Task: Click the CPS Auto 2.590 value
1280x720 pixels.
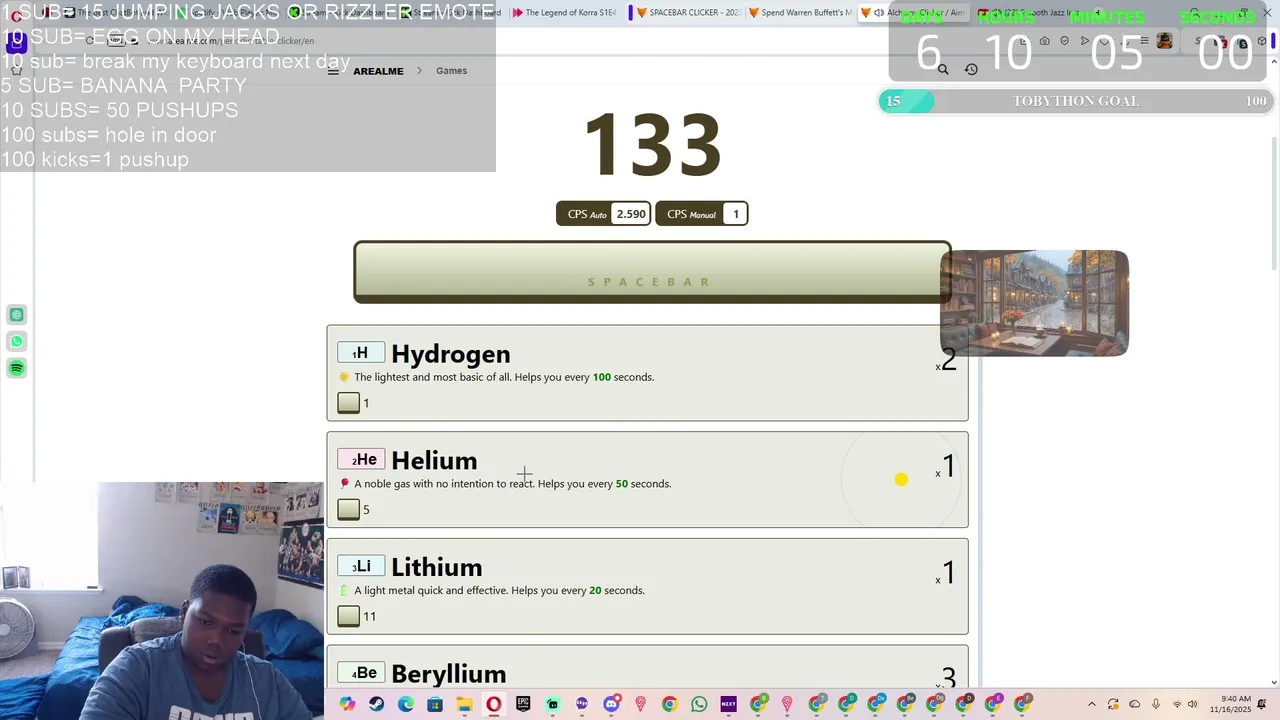Action: tap(631, 214)
